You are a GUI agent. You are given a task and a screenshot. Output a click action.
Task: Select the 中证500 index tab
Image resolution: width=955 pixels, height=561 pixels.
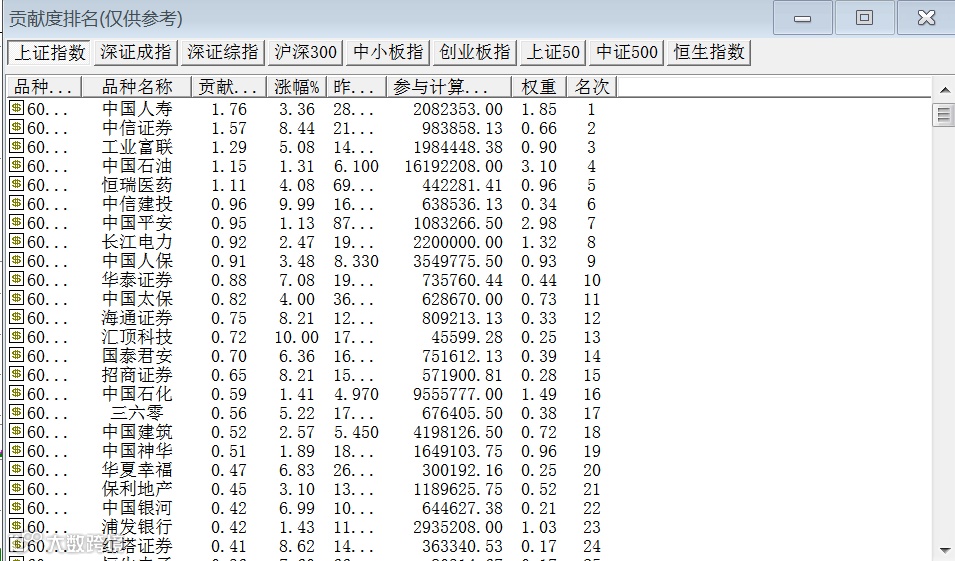(626, 52)
